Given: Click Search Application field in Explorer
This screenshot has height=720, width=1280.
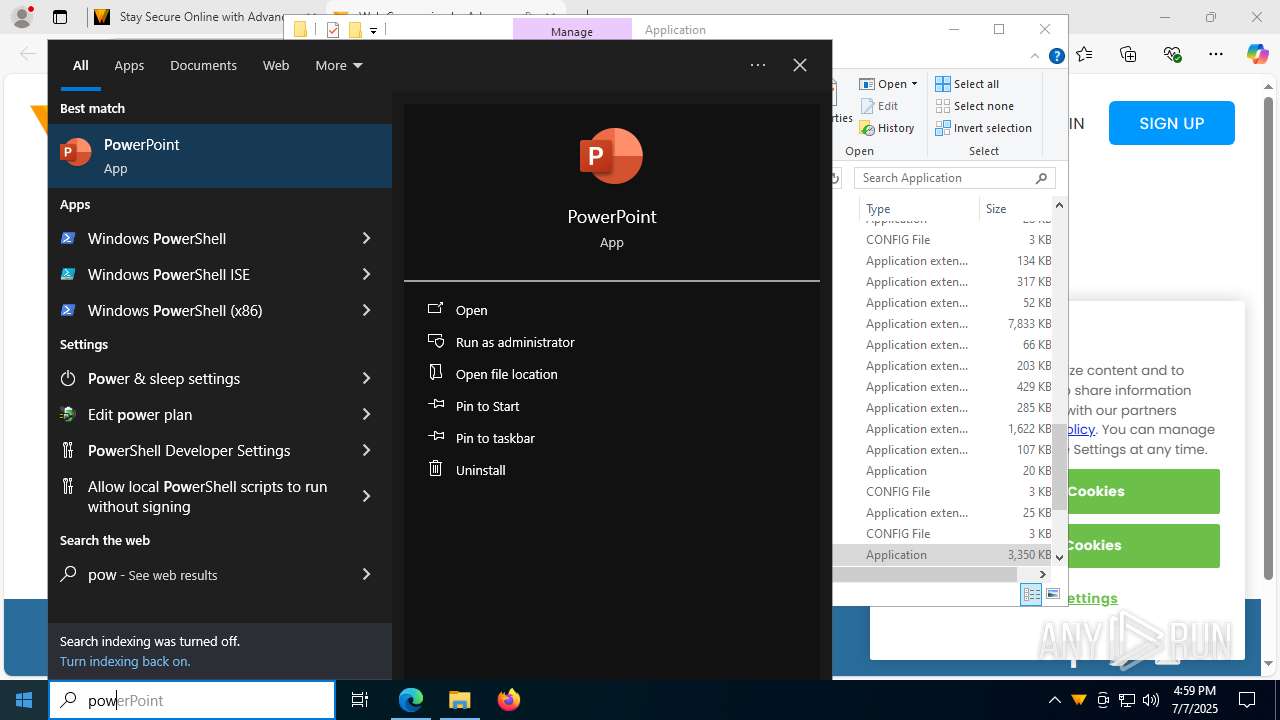Looking at the screenshot, I should (954, 178).
